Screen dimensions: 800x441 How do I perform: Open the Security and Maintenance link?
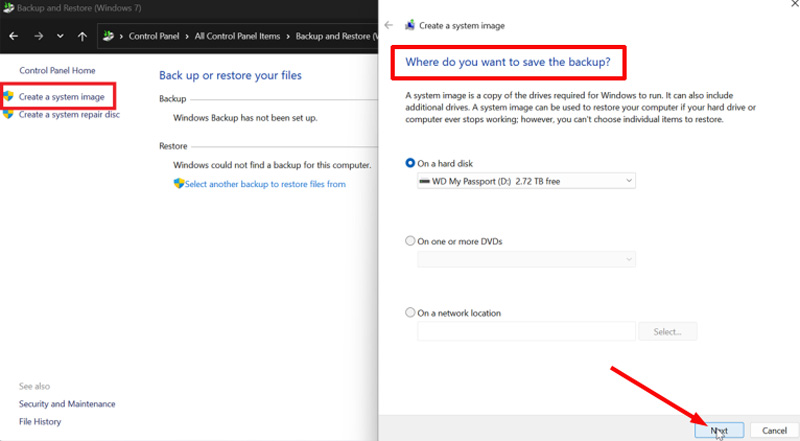pyautogui.click(x=67, y=404)
